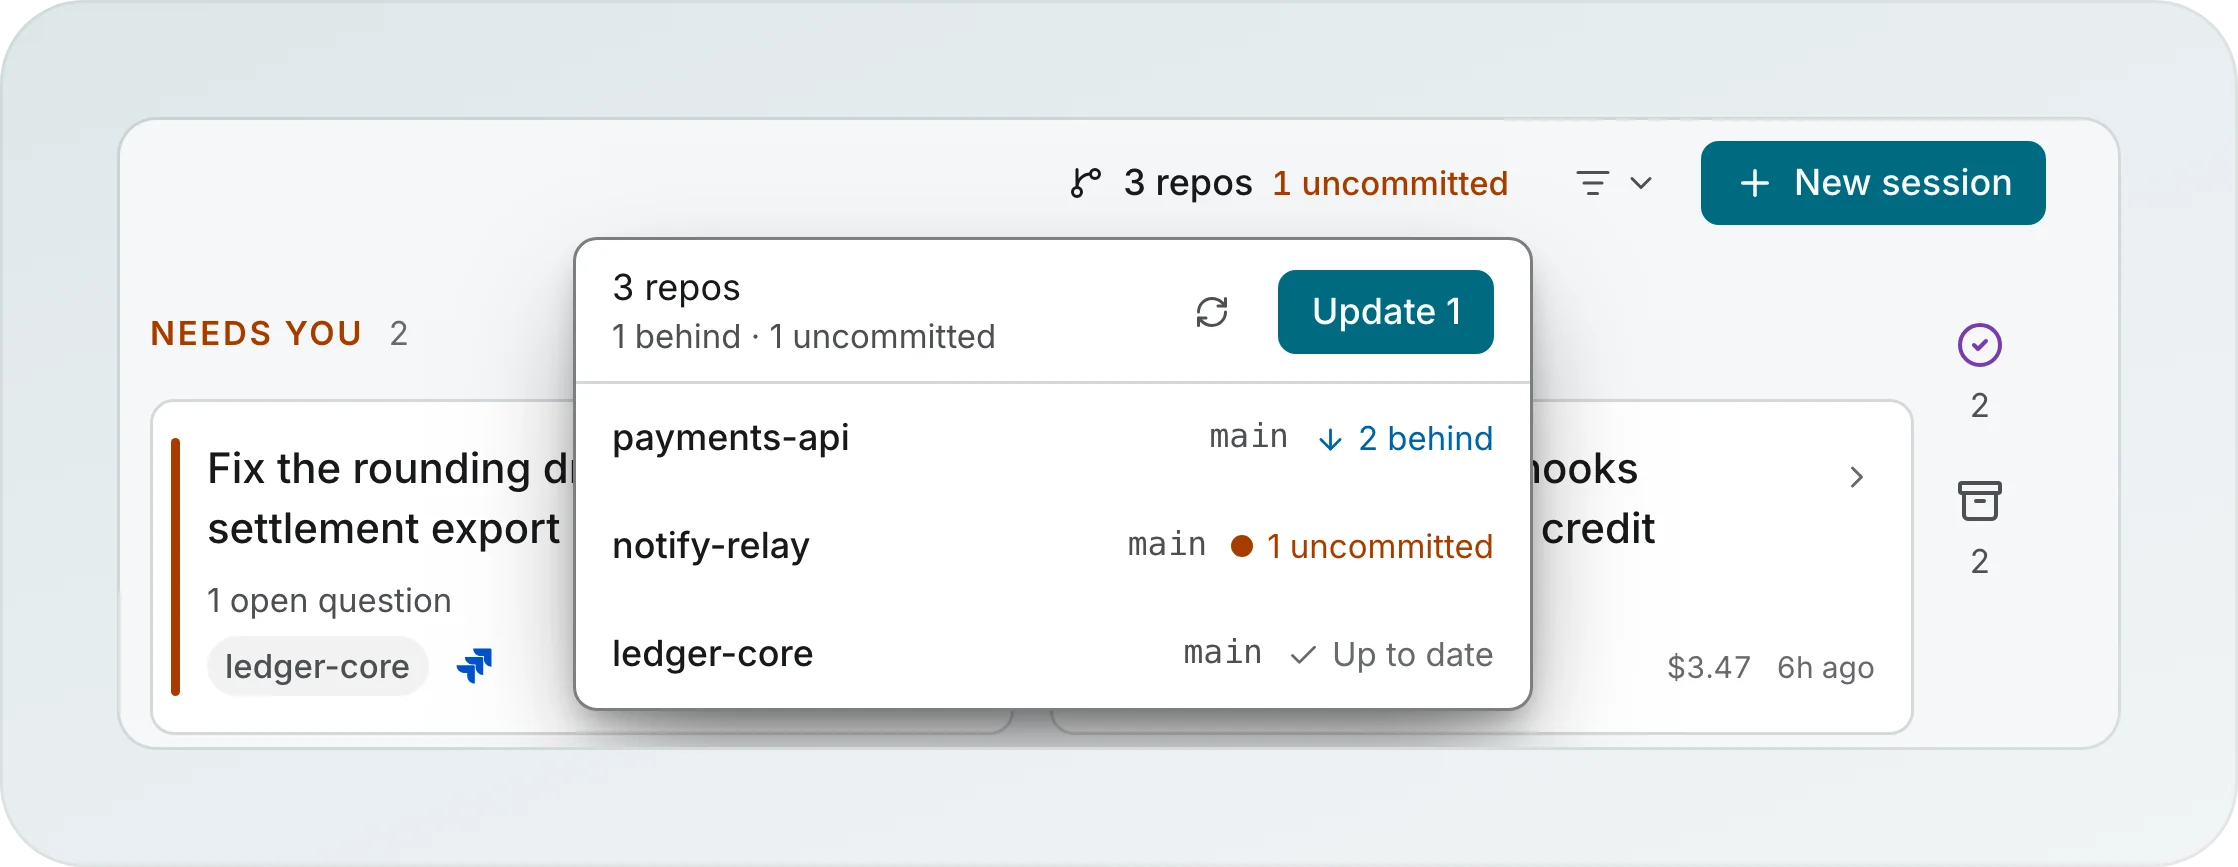Click the NEEDS YOU section heading

tap(256, 333)
